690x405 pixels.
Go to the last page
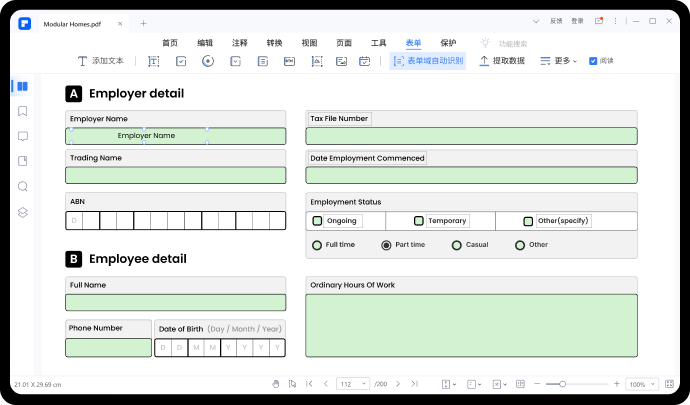pos(414,384)
